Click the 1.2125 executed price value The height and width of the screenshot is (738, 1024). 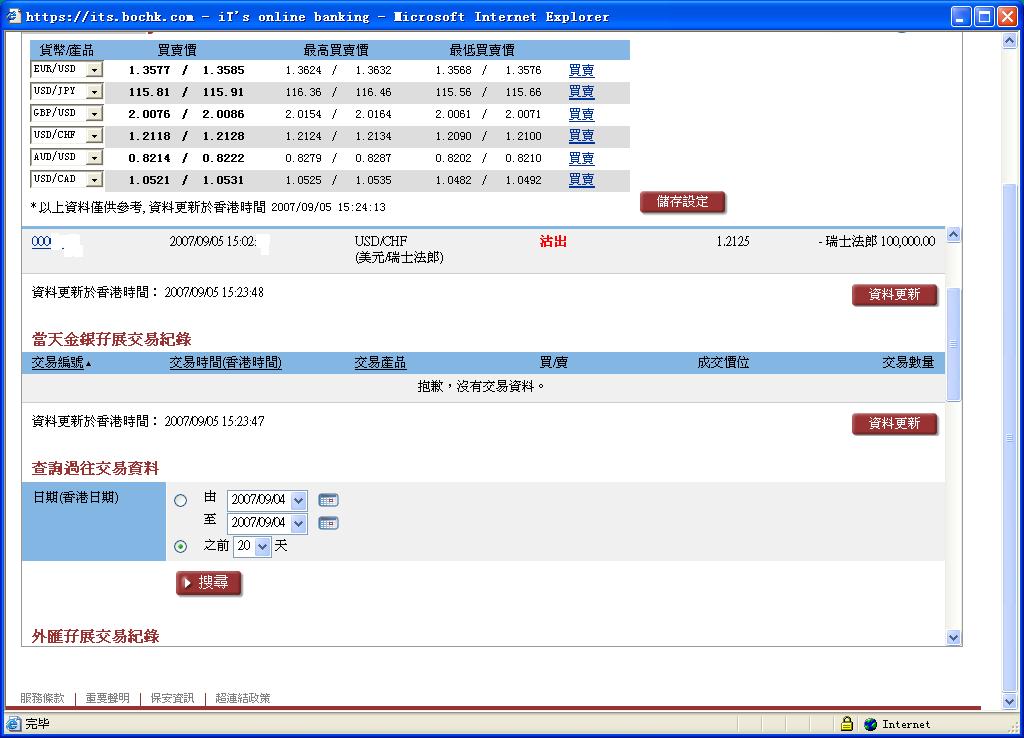click(733, 241)
